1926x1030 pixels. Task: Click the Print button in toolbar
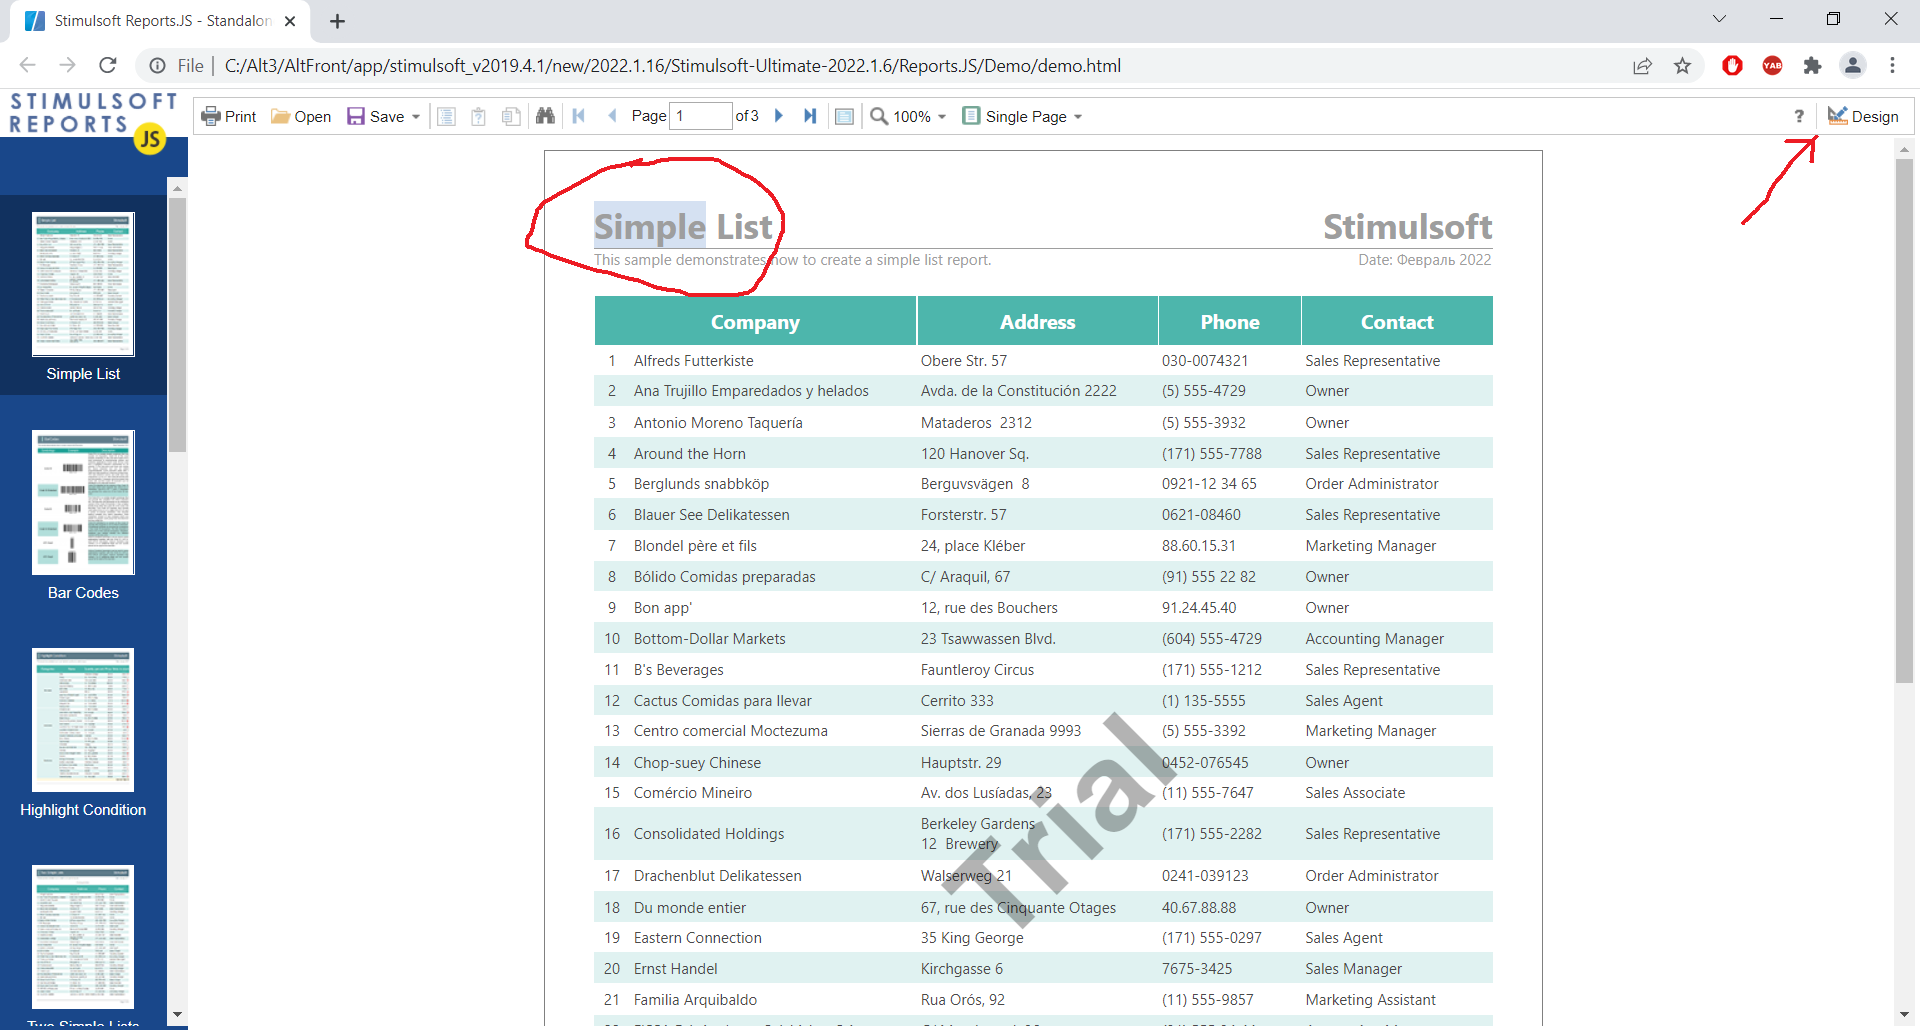click(229, 116)
